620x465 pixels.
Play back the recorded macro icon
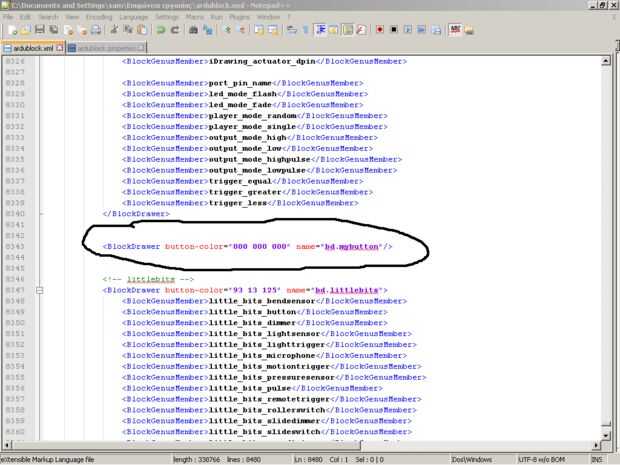[x=408, y=30]
